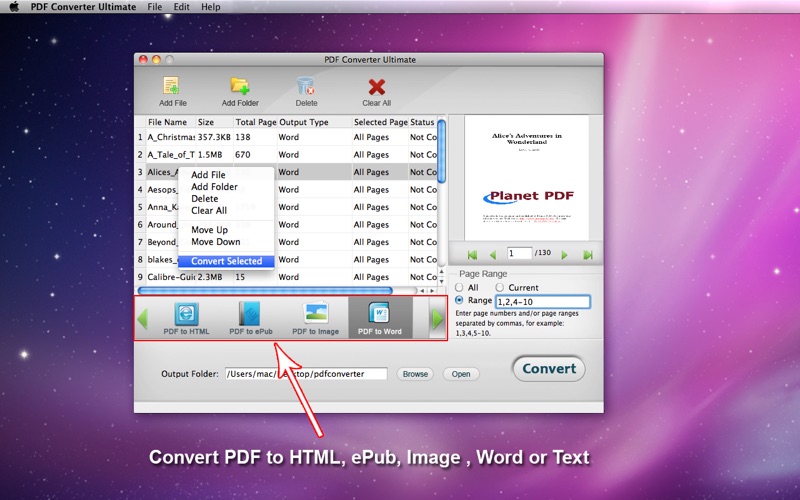
Task: Choose Add Folder from context menu
Action: point(226,187)
